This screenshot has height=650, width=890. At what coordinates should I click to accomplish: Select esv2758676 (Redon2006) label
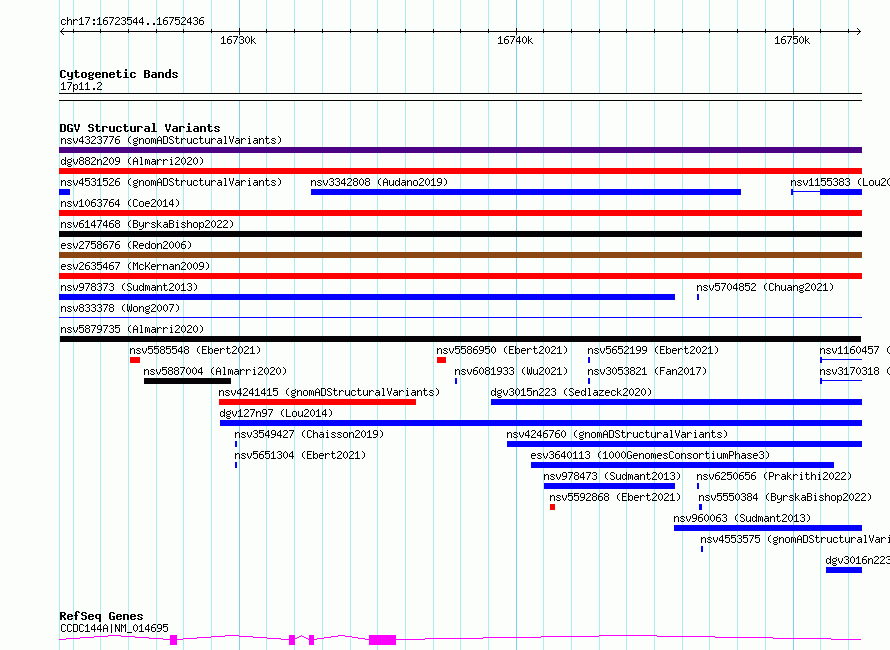click(126, 245)
